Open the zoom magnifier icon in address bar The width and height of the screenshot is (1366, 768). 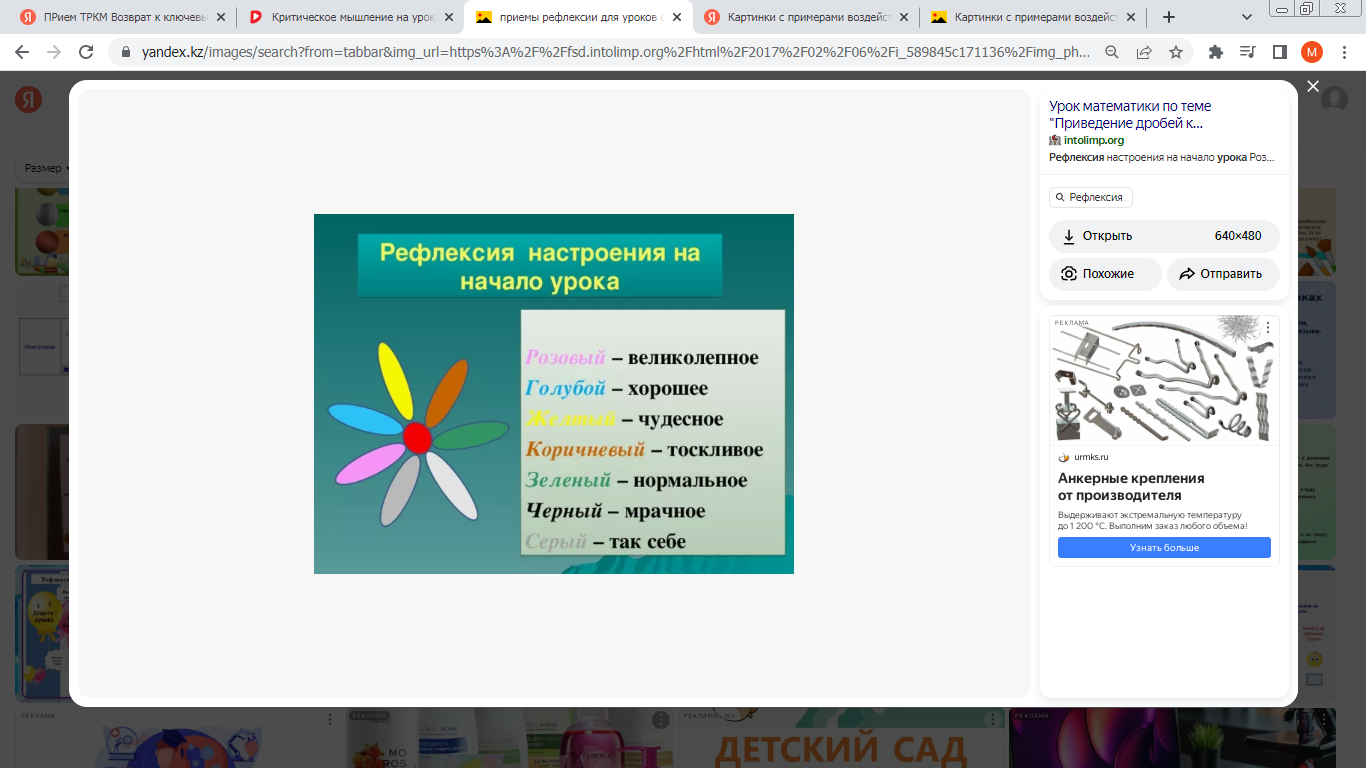point(1112,53)
